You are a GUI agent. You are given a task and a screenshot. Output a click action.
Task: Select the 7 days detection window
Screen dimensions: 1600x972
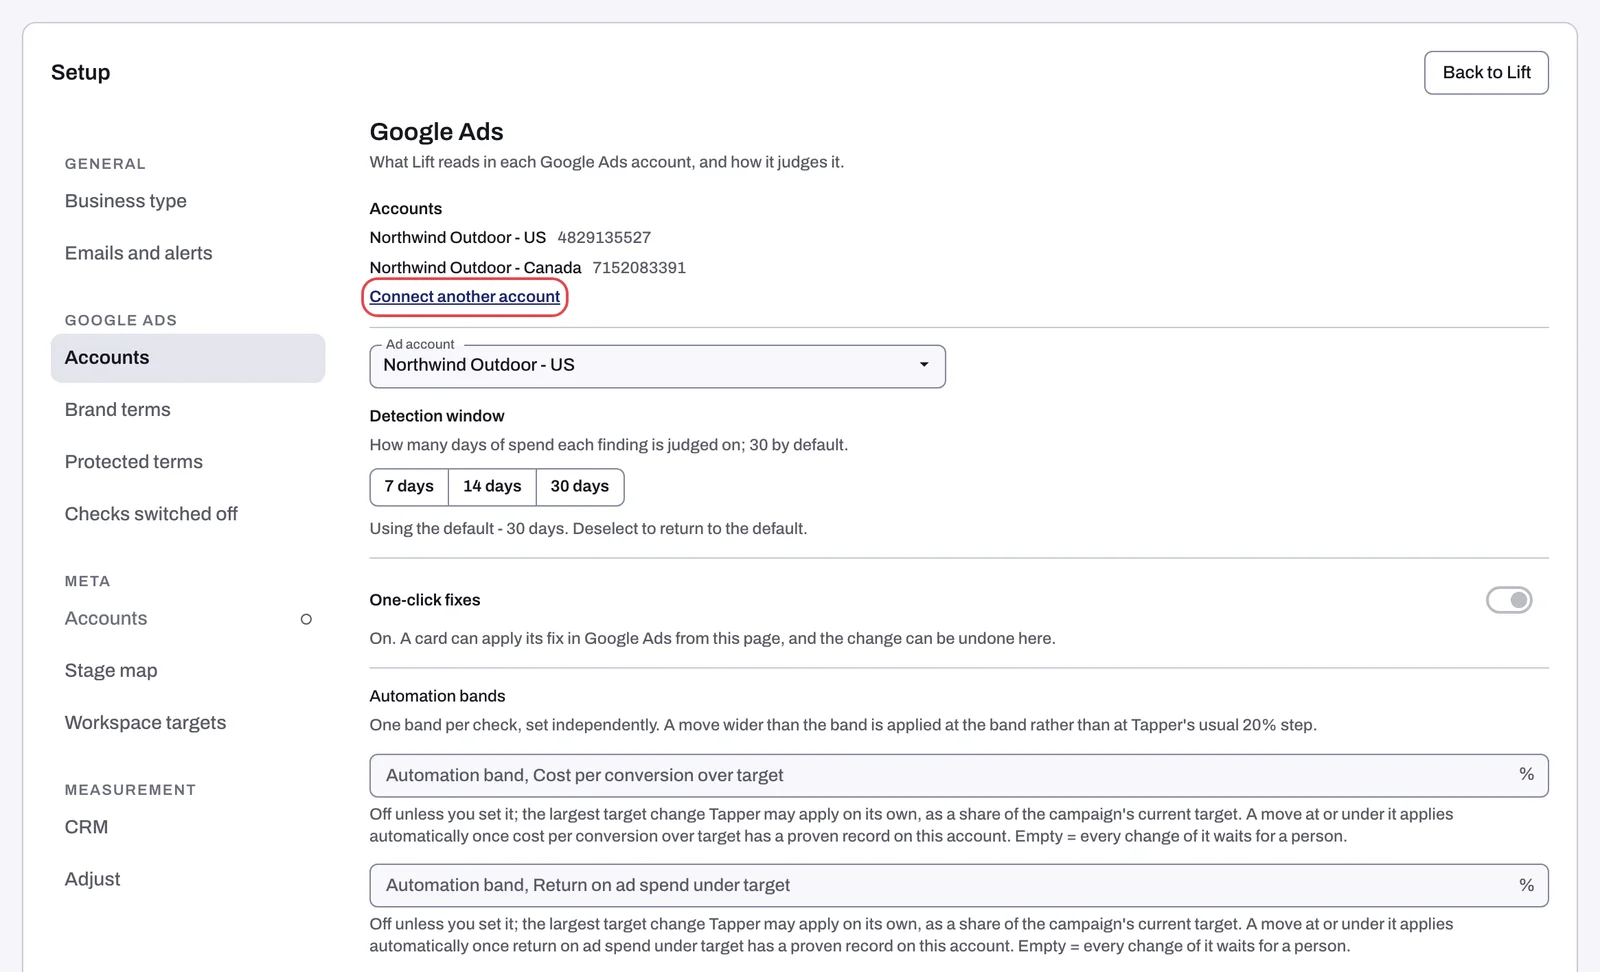pos(409,487)
